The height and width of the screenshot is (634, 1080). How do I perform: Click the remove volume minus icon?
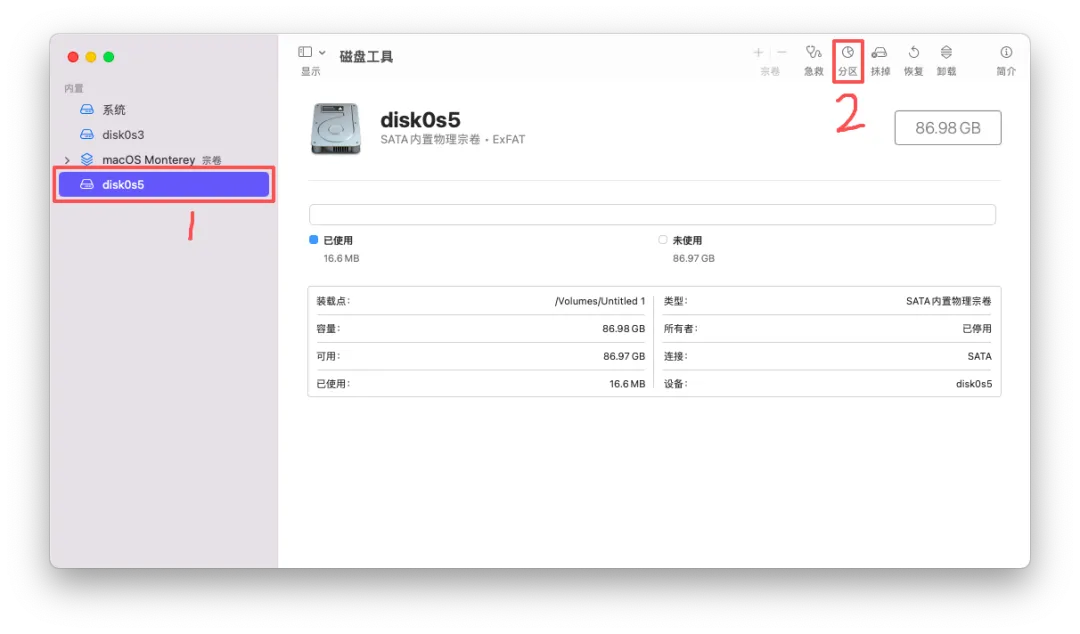tap(782, 52)
